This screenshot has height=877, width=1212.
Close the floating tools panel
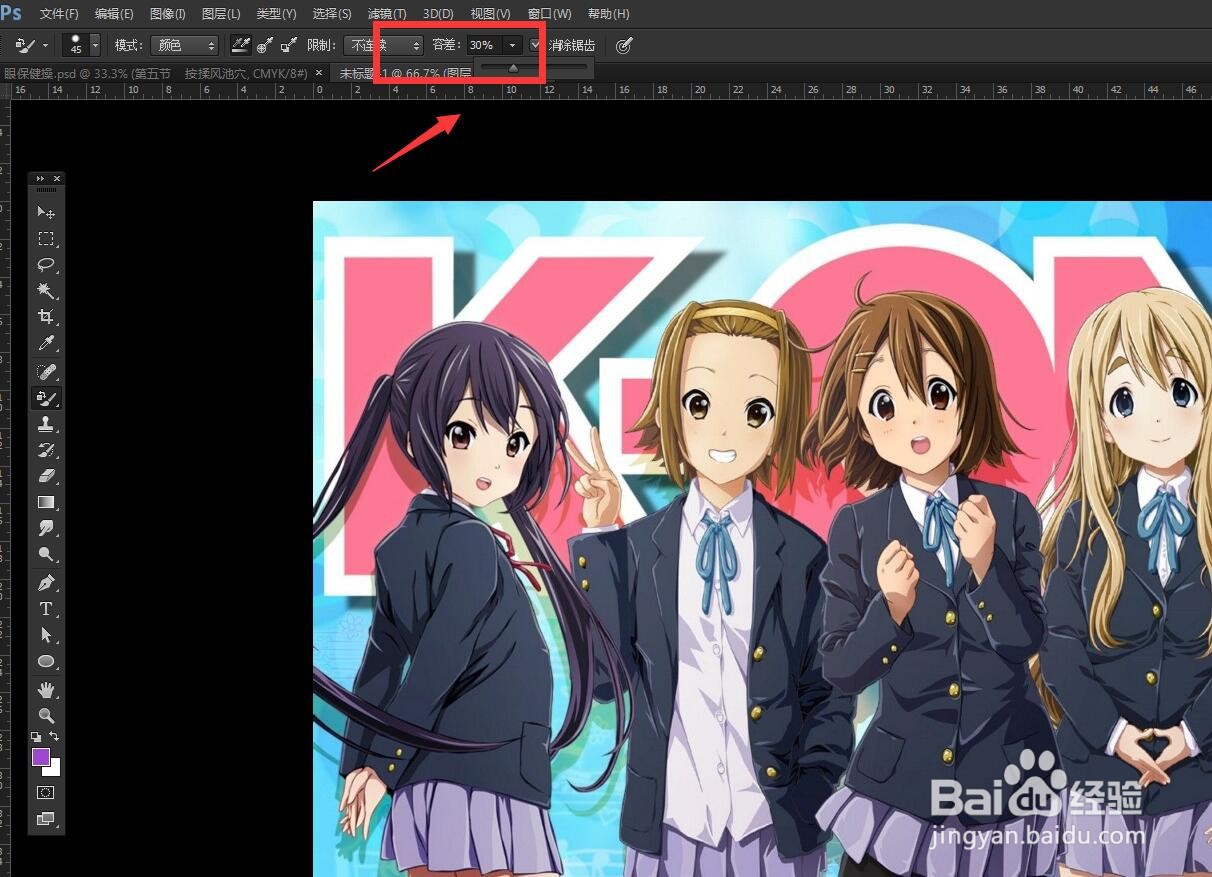click(57, 179)
